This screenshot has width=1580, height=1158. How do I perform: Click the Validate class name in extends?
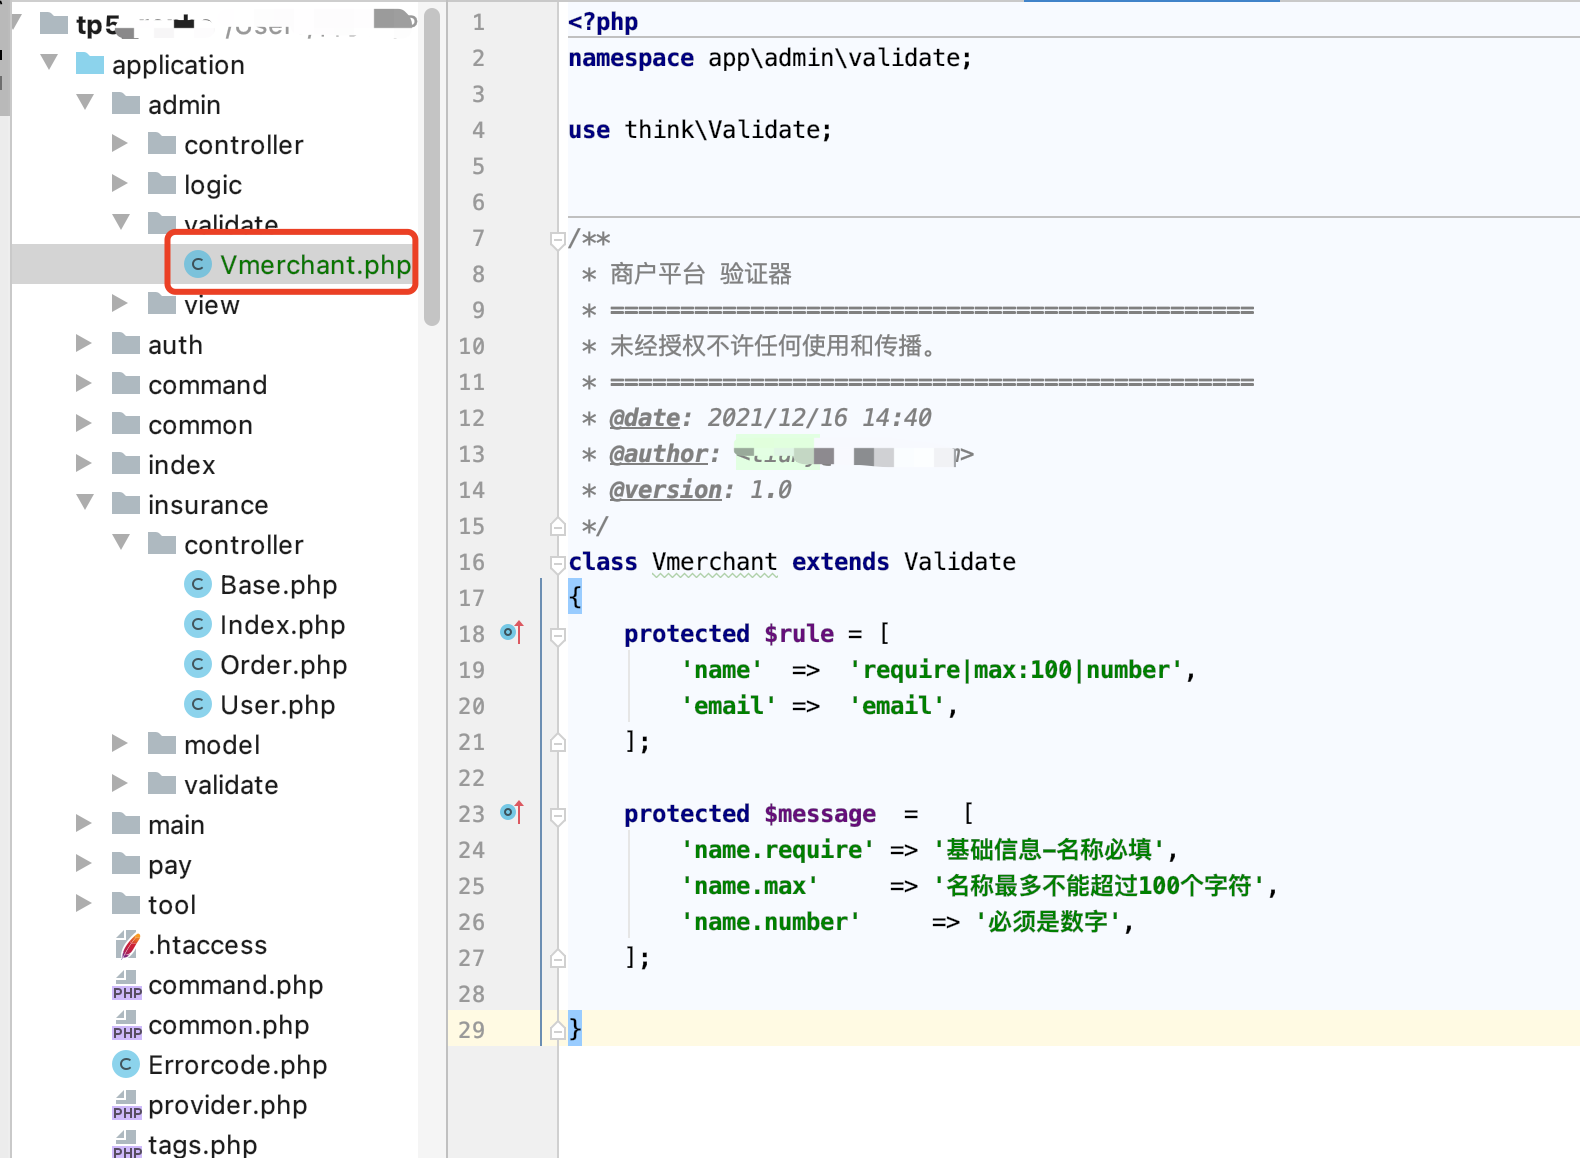pos(960,562)
